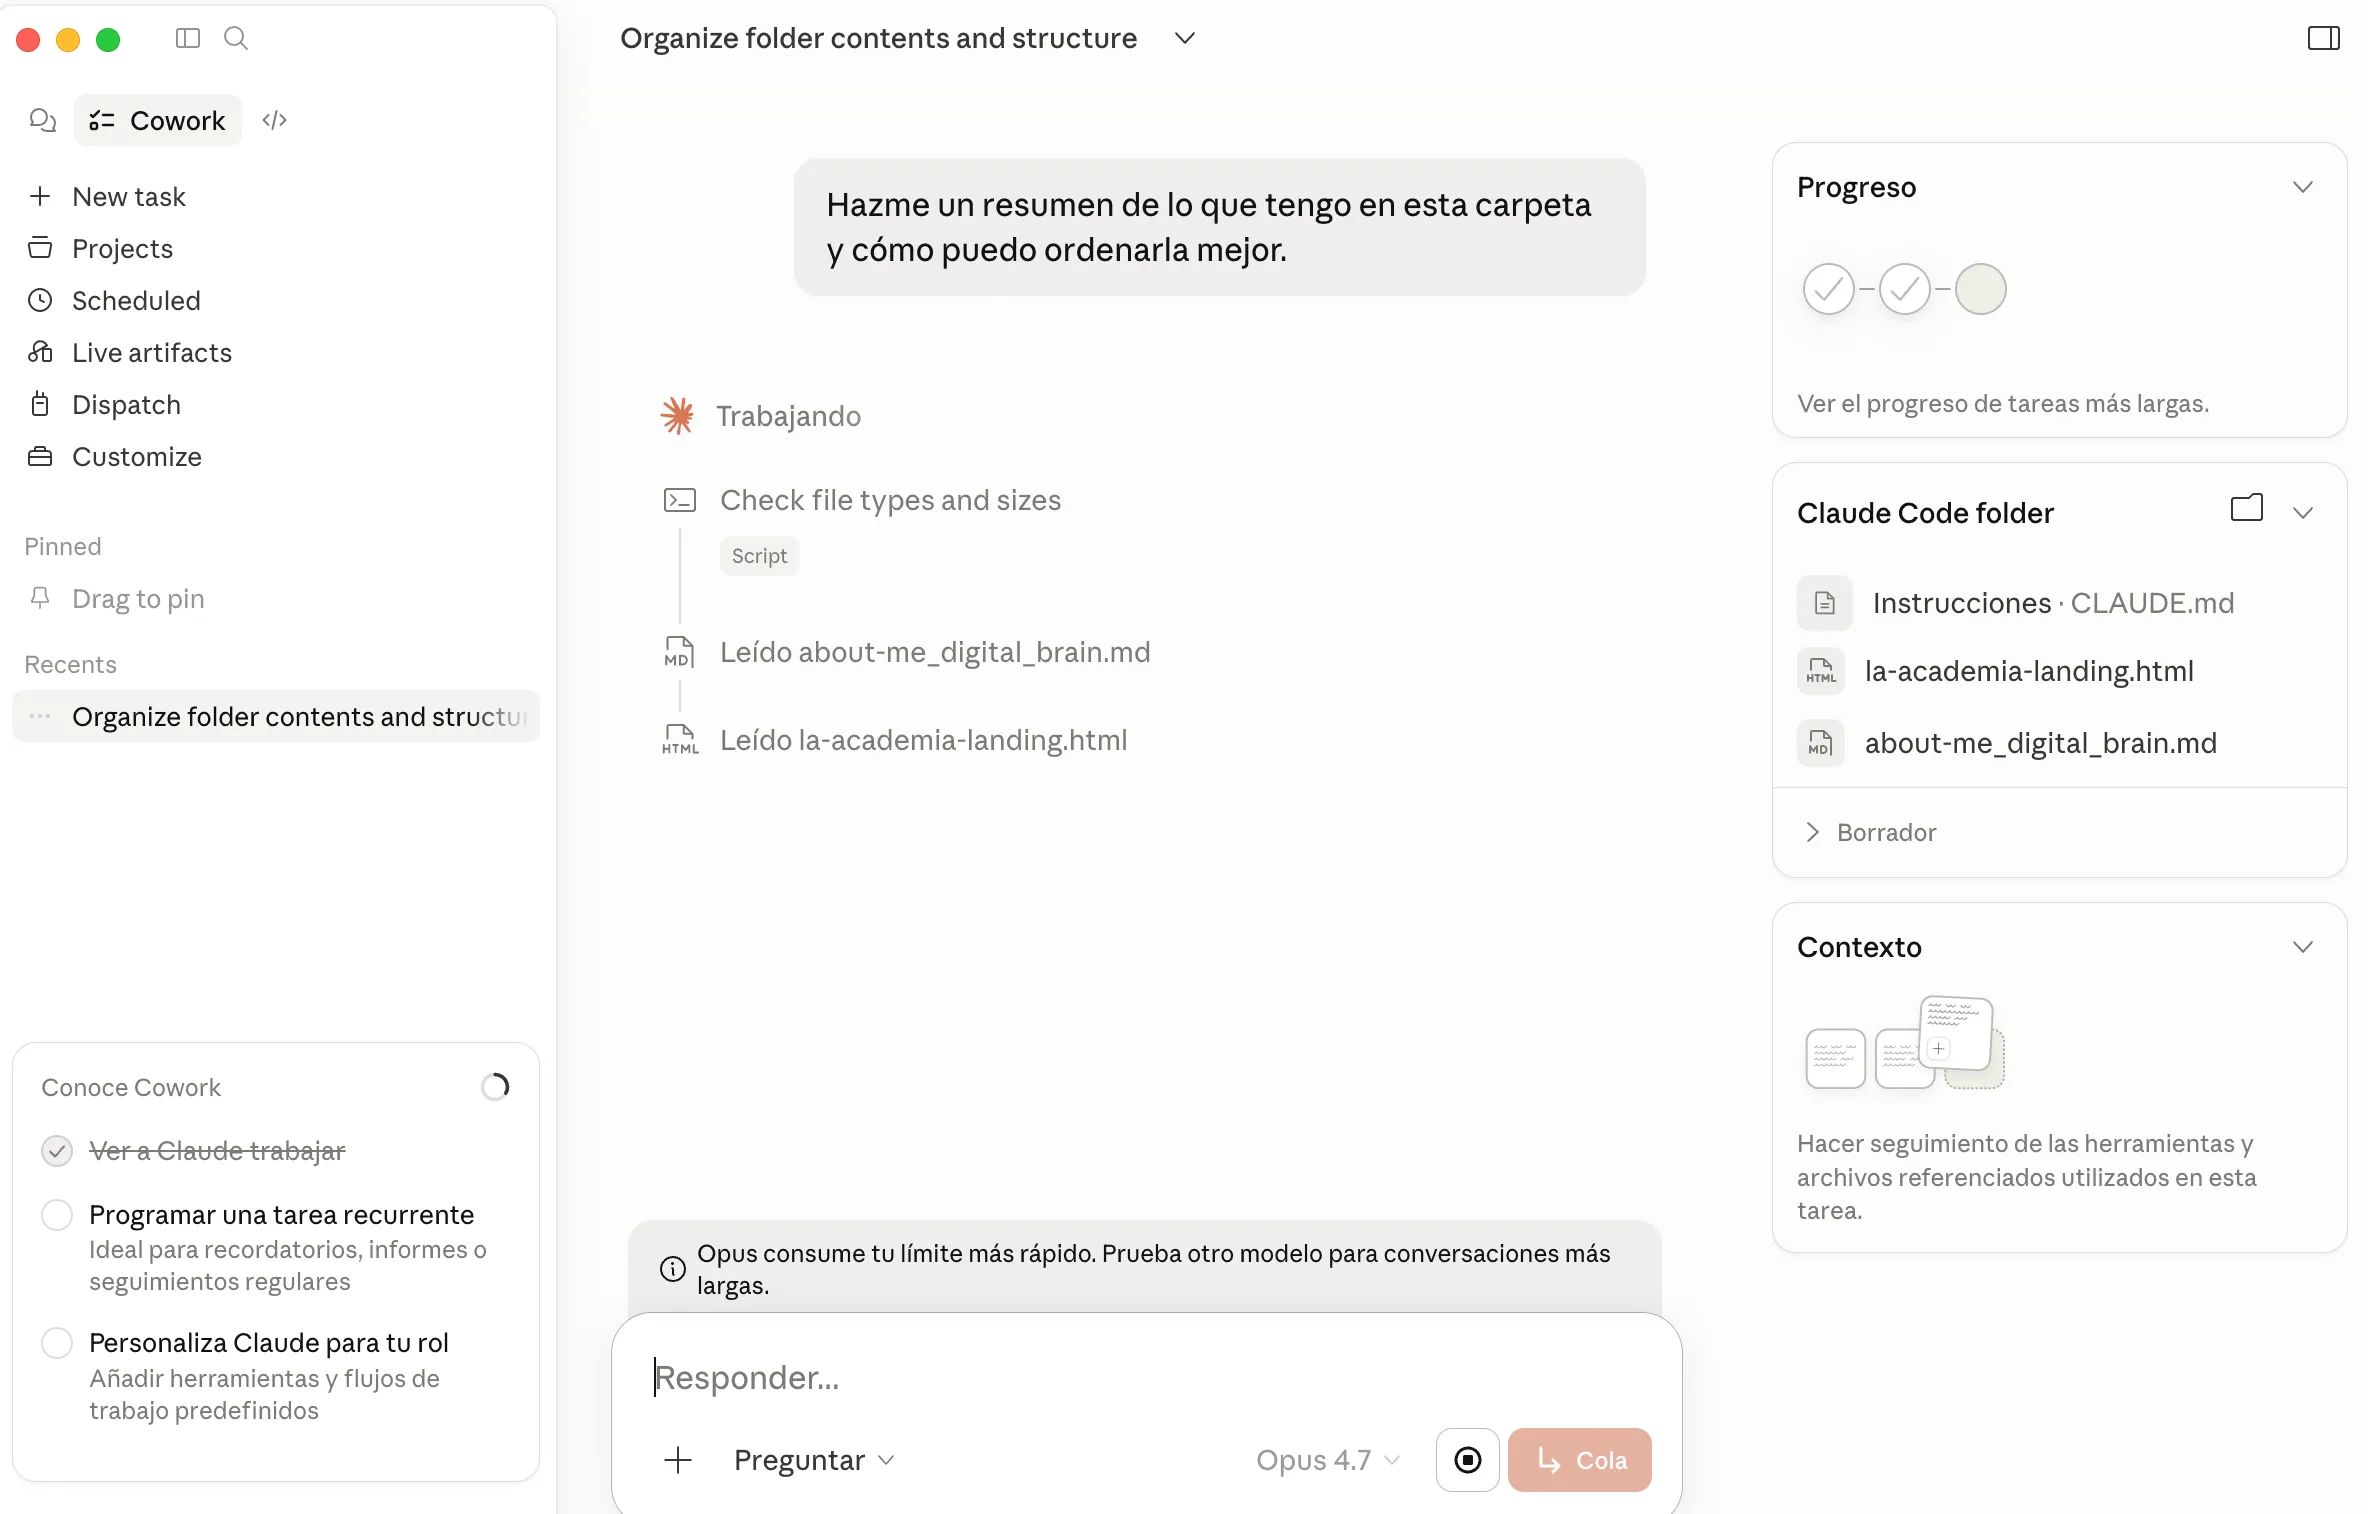The width and height of the screenshot is (2368, 1514).
Task: Check the Personaliza Claude para tu rol circle
Action: coord(57,1343)
